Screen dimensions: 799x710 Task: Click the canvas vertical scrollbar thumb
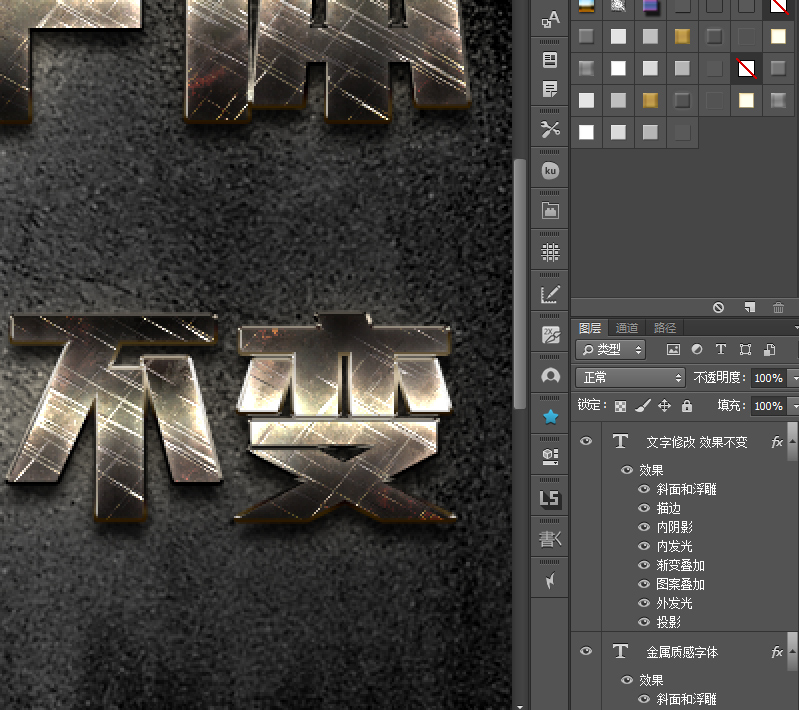(519, 284)
